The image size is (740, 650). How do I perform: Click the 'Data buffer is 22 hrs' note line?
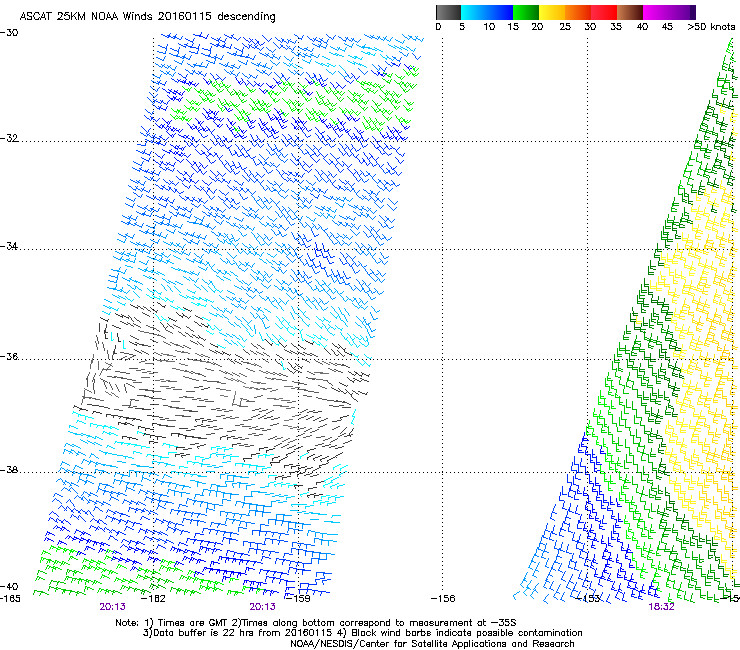(x=362, y=633)
